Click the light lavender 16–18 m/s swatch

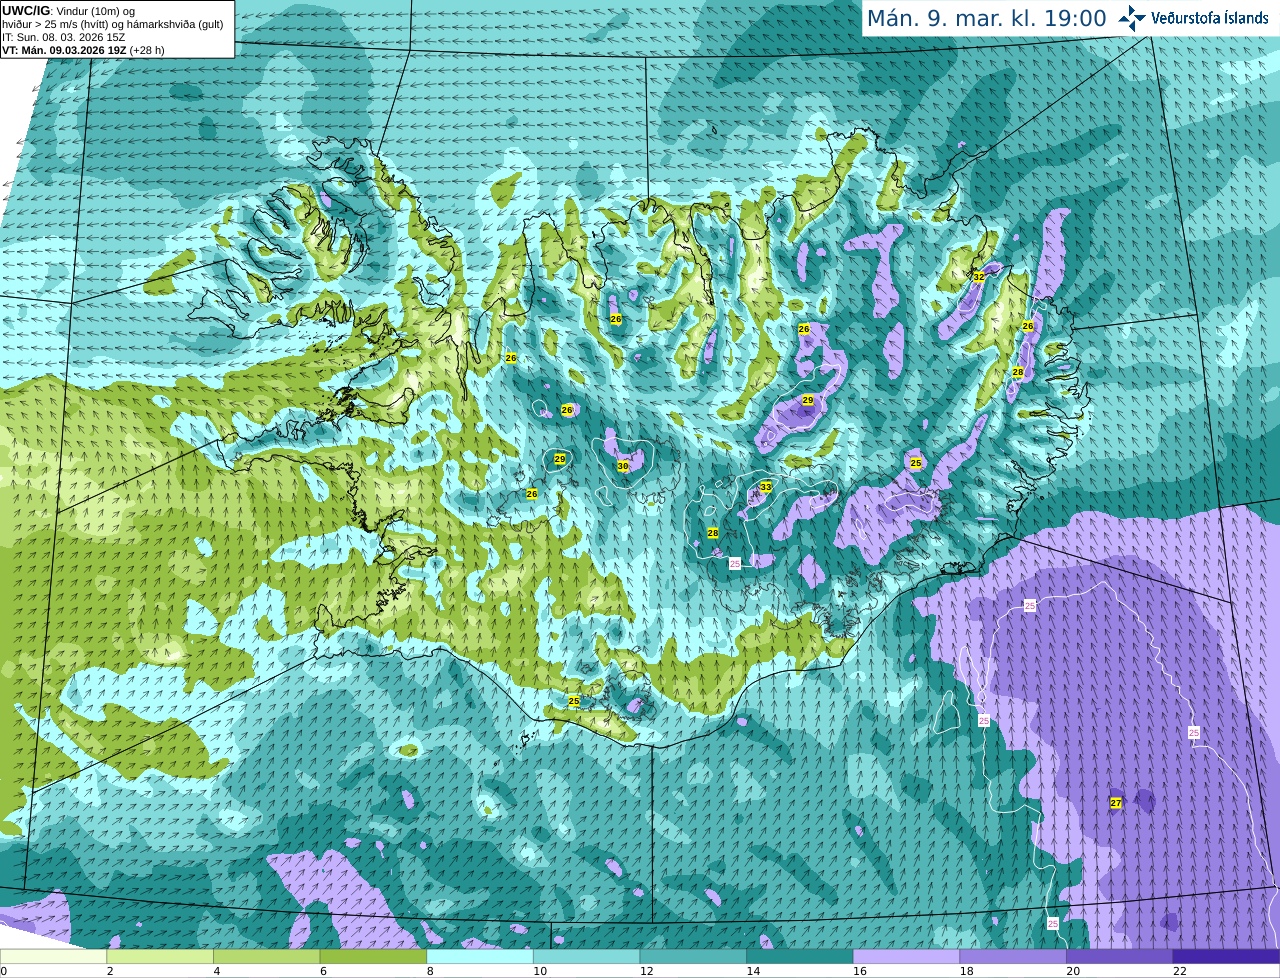pyautogui.click(x=906, y=957)
